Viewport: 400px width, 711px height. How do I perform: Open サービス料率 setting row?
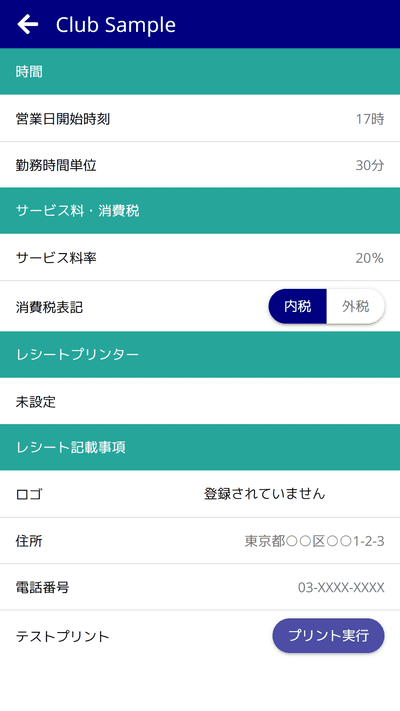tap(200, 258)
